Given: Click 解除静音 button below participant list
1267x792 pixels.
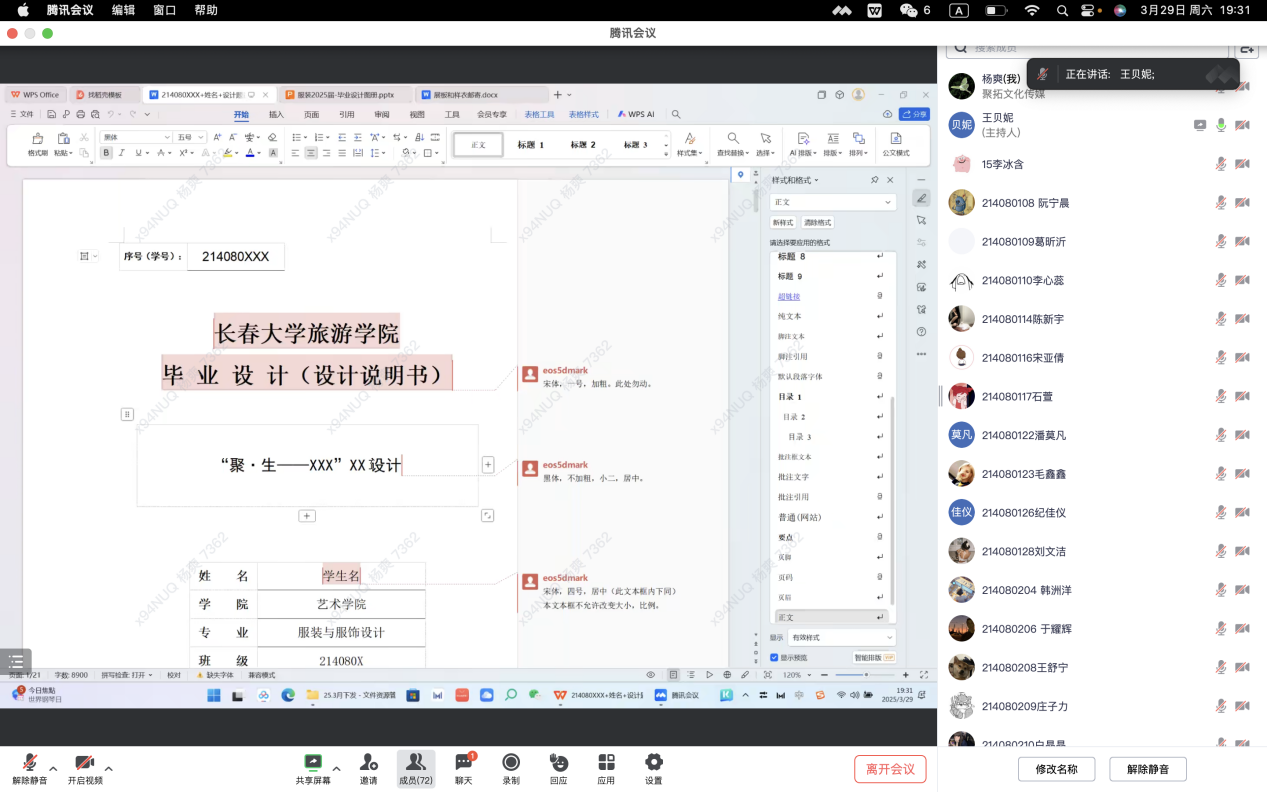Looking at the screenshot, I should tap(1148, 769).
